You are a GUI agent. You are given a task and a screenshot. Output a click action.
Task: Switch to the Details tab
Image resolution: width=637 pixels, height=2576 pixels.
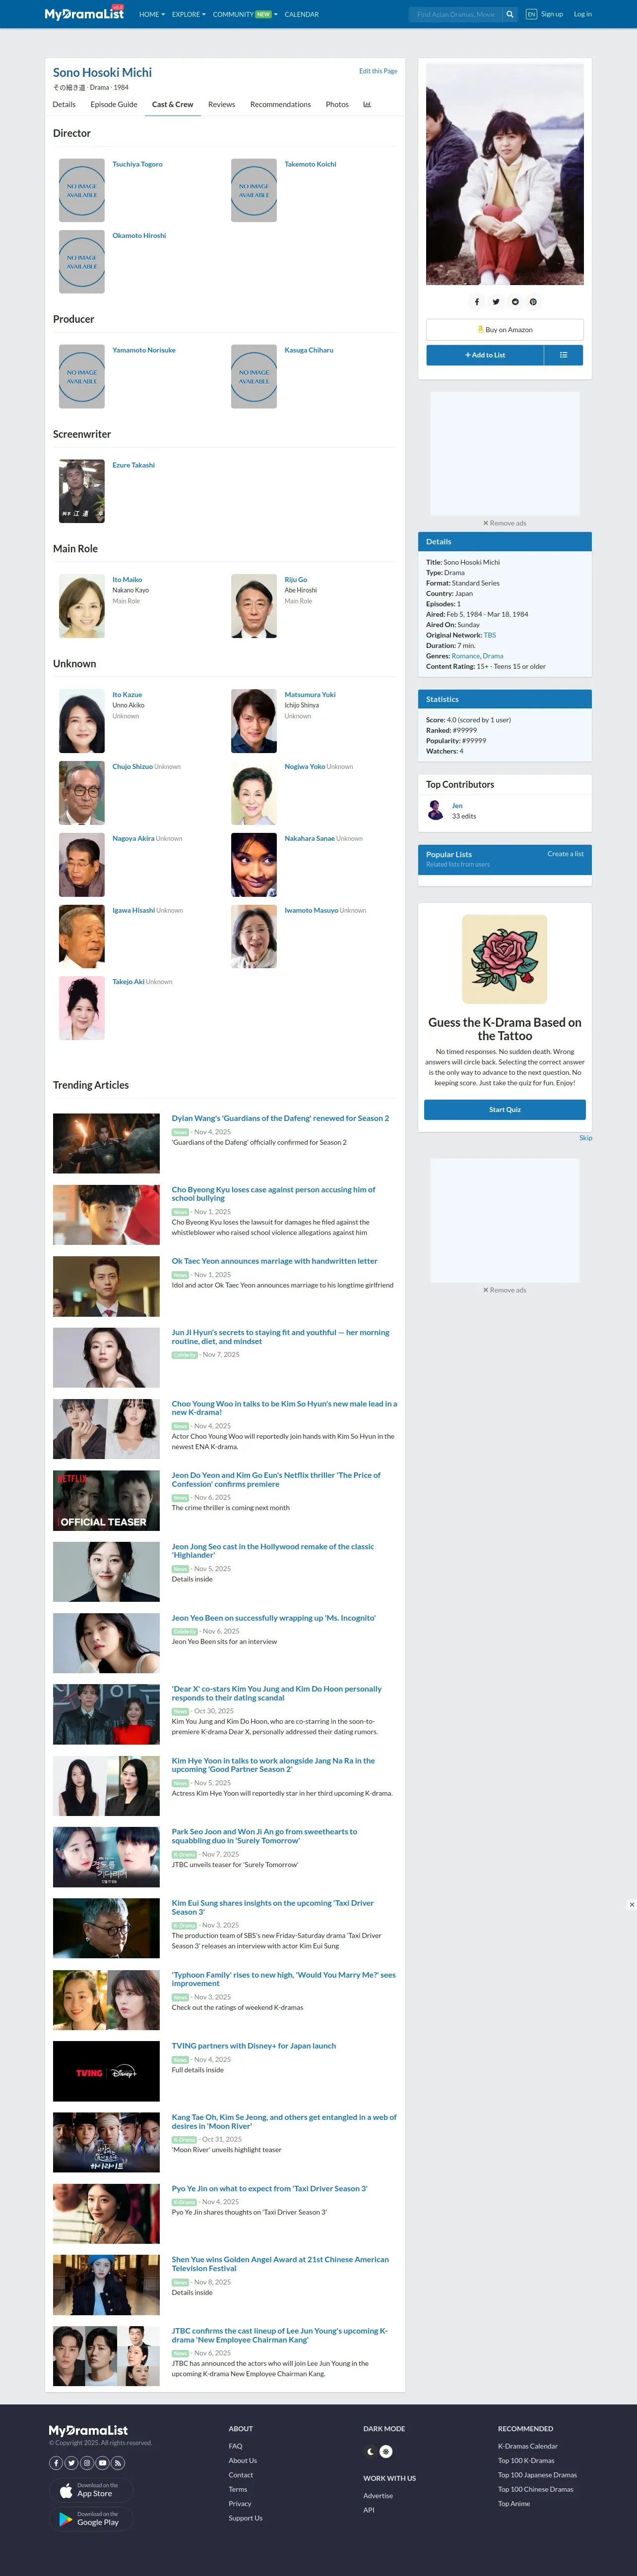(64, 104)
